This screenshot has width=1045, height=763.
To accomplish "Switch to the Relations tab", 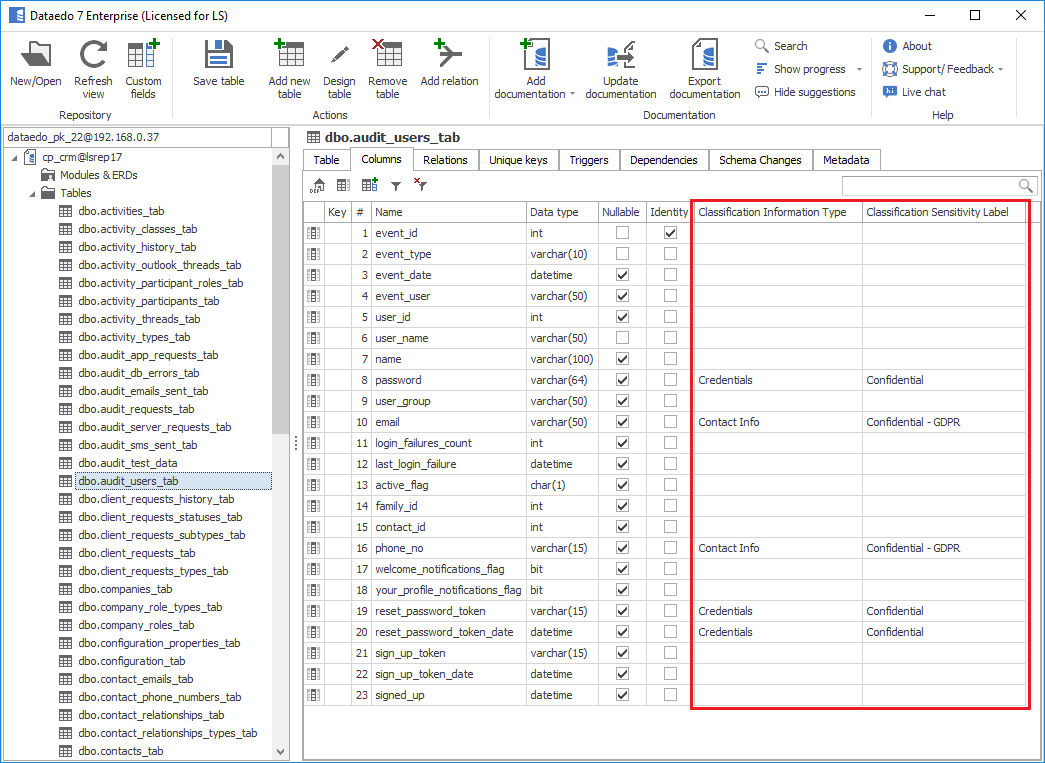I will click(445, 160).
